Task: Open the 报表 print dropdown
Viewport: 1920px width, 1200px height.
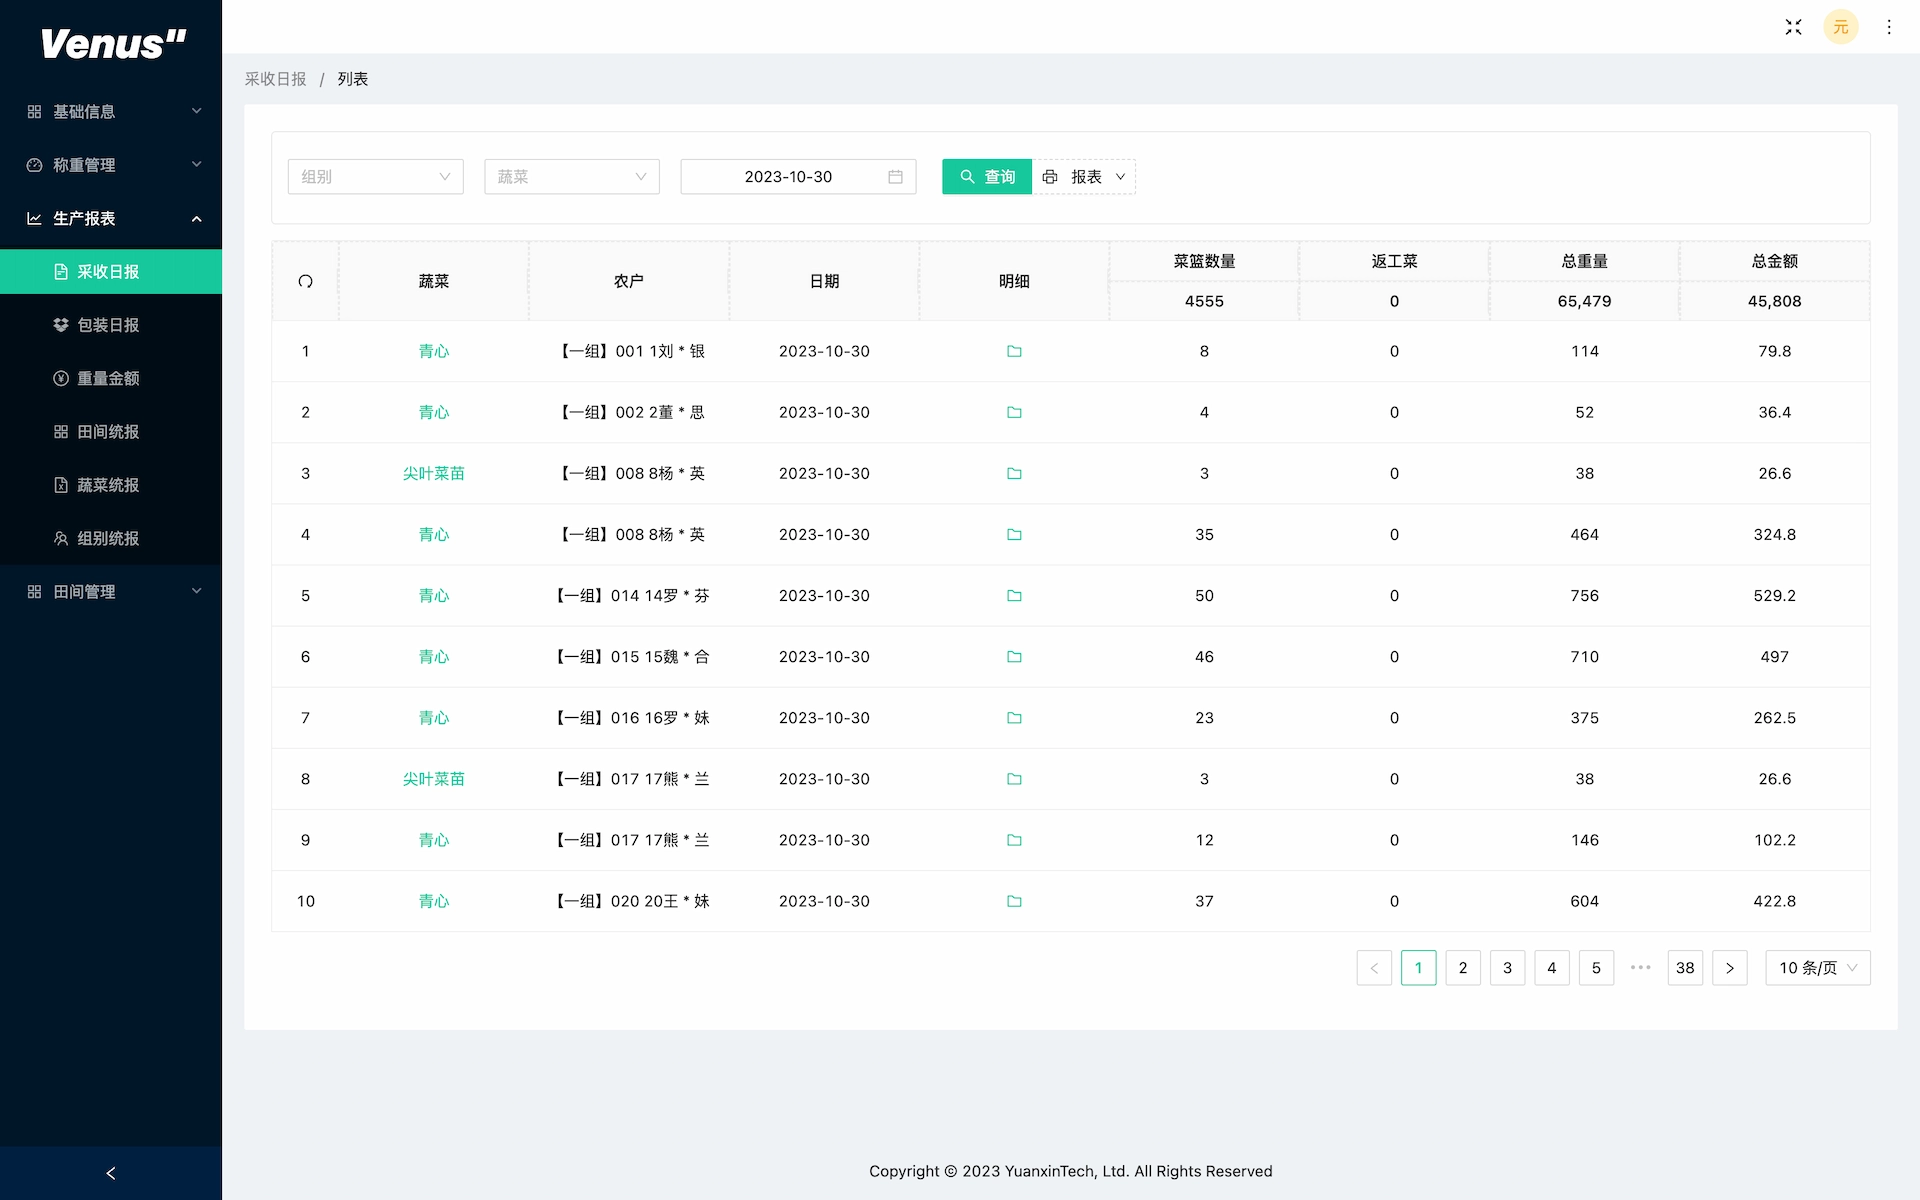Action: tap(1084, 177)
